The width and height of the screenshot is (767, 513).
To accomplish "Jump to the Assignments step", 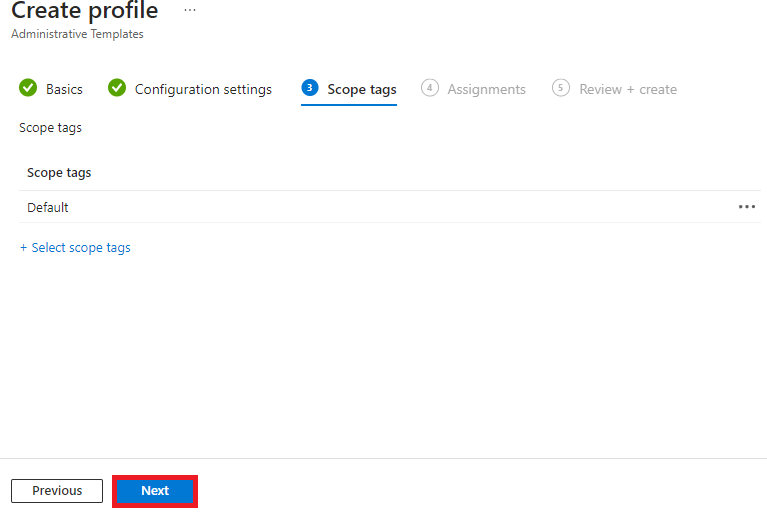I will point(473,89).
